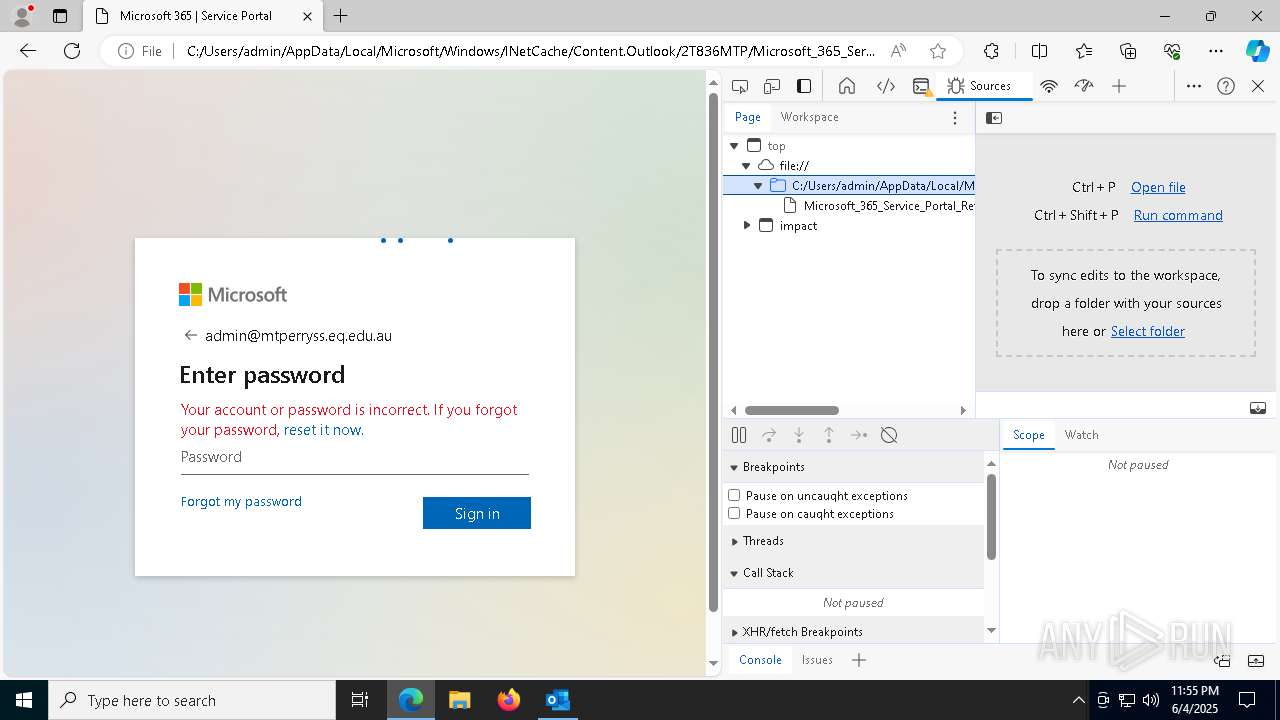This screenshot has height=720, width=1280.
Task: Switch to the Workspace tab
Action: tap(810, 117)
